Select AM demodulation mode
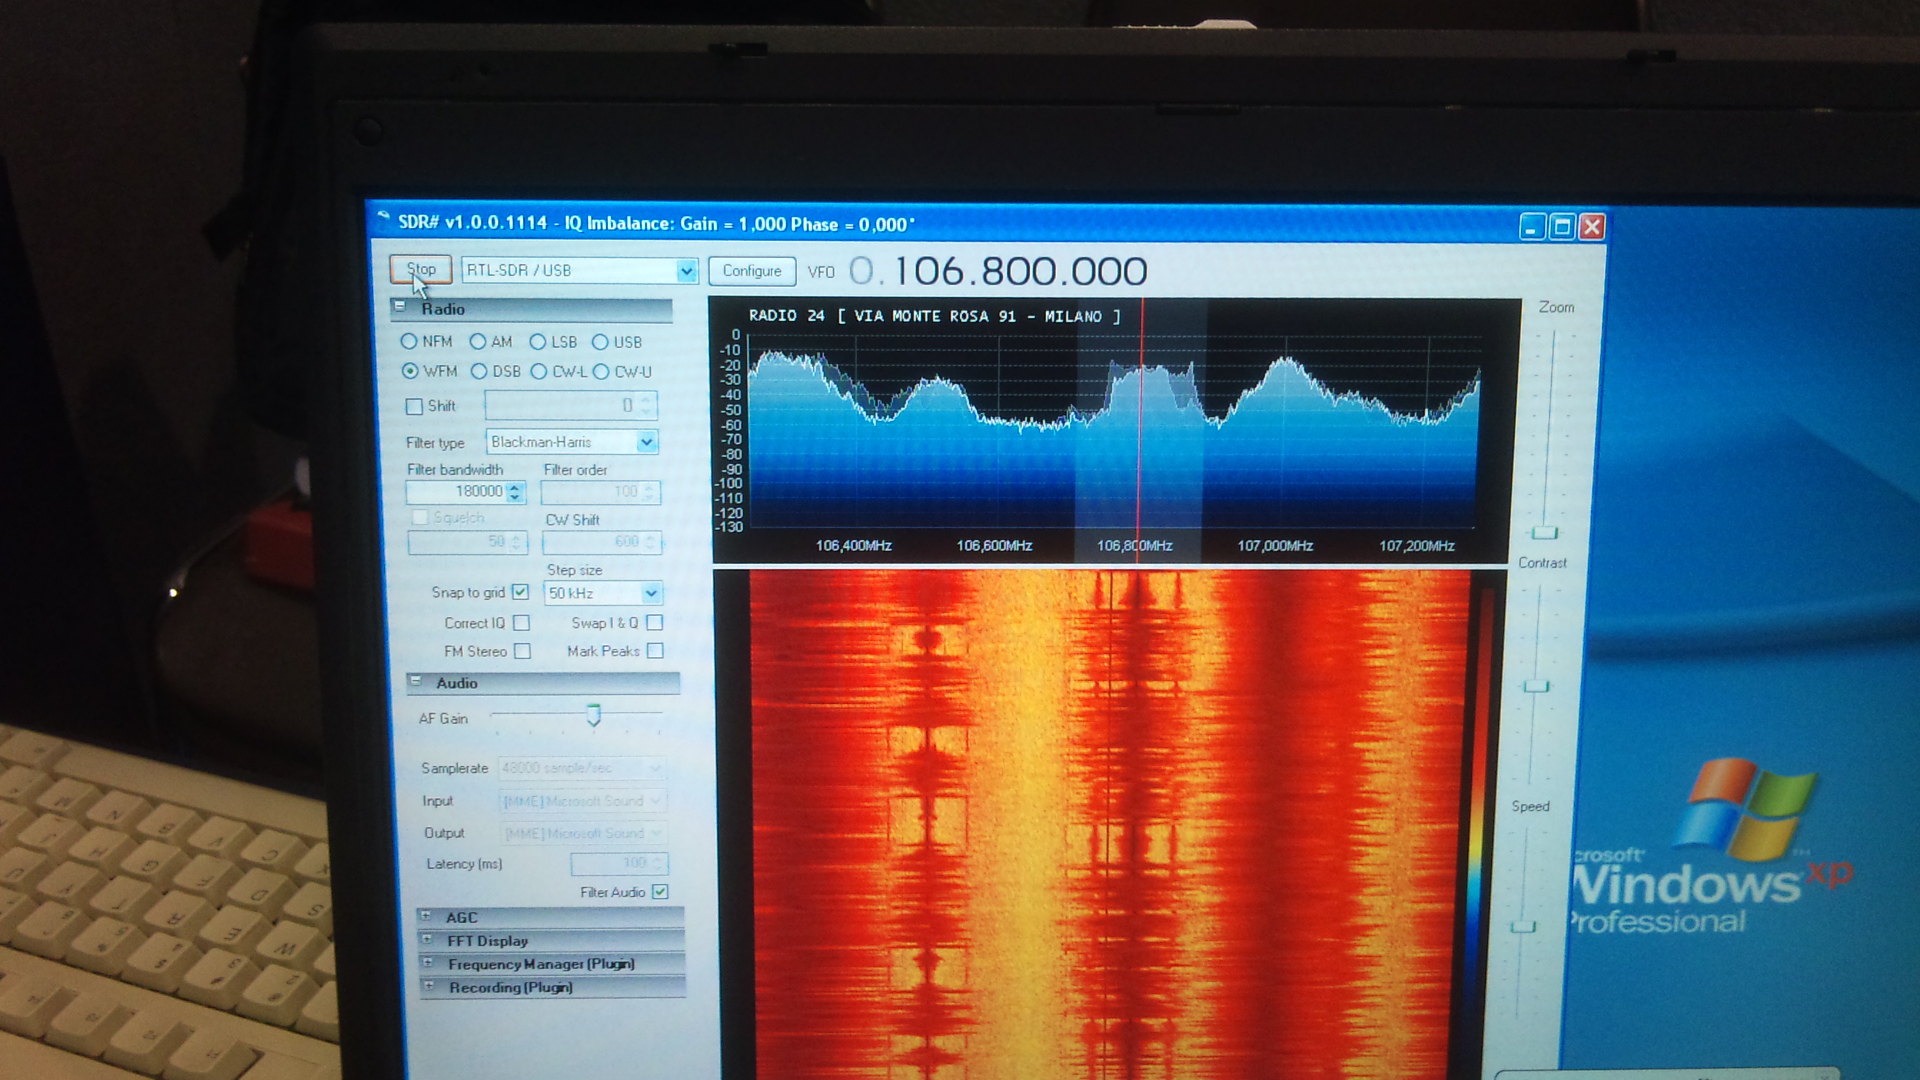 coord(478,341)
